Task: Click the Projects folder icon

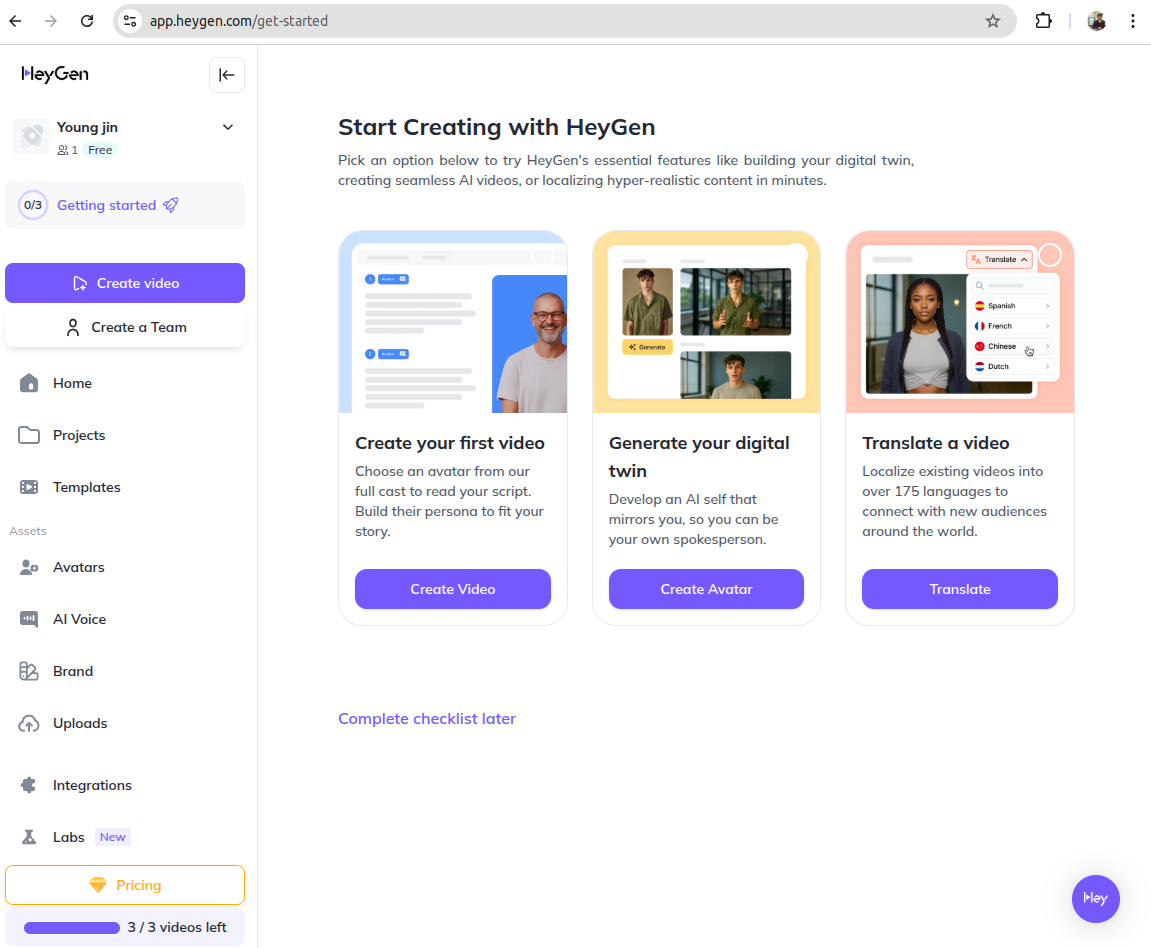Action: [x=29, y=435]
